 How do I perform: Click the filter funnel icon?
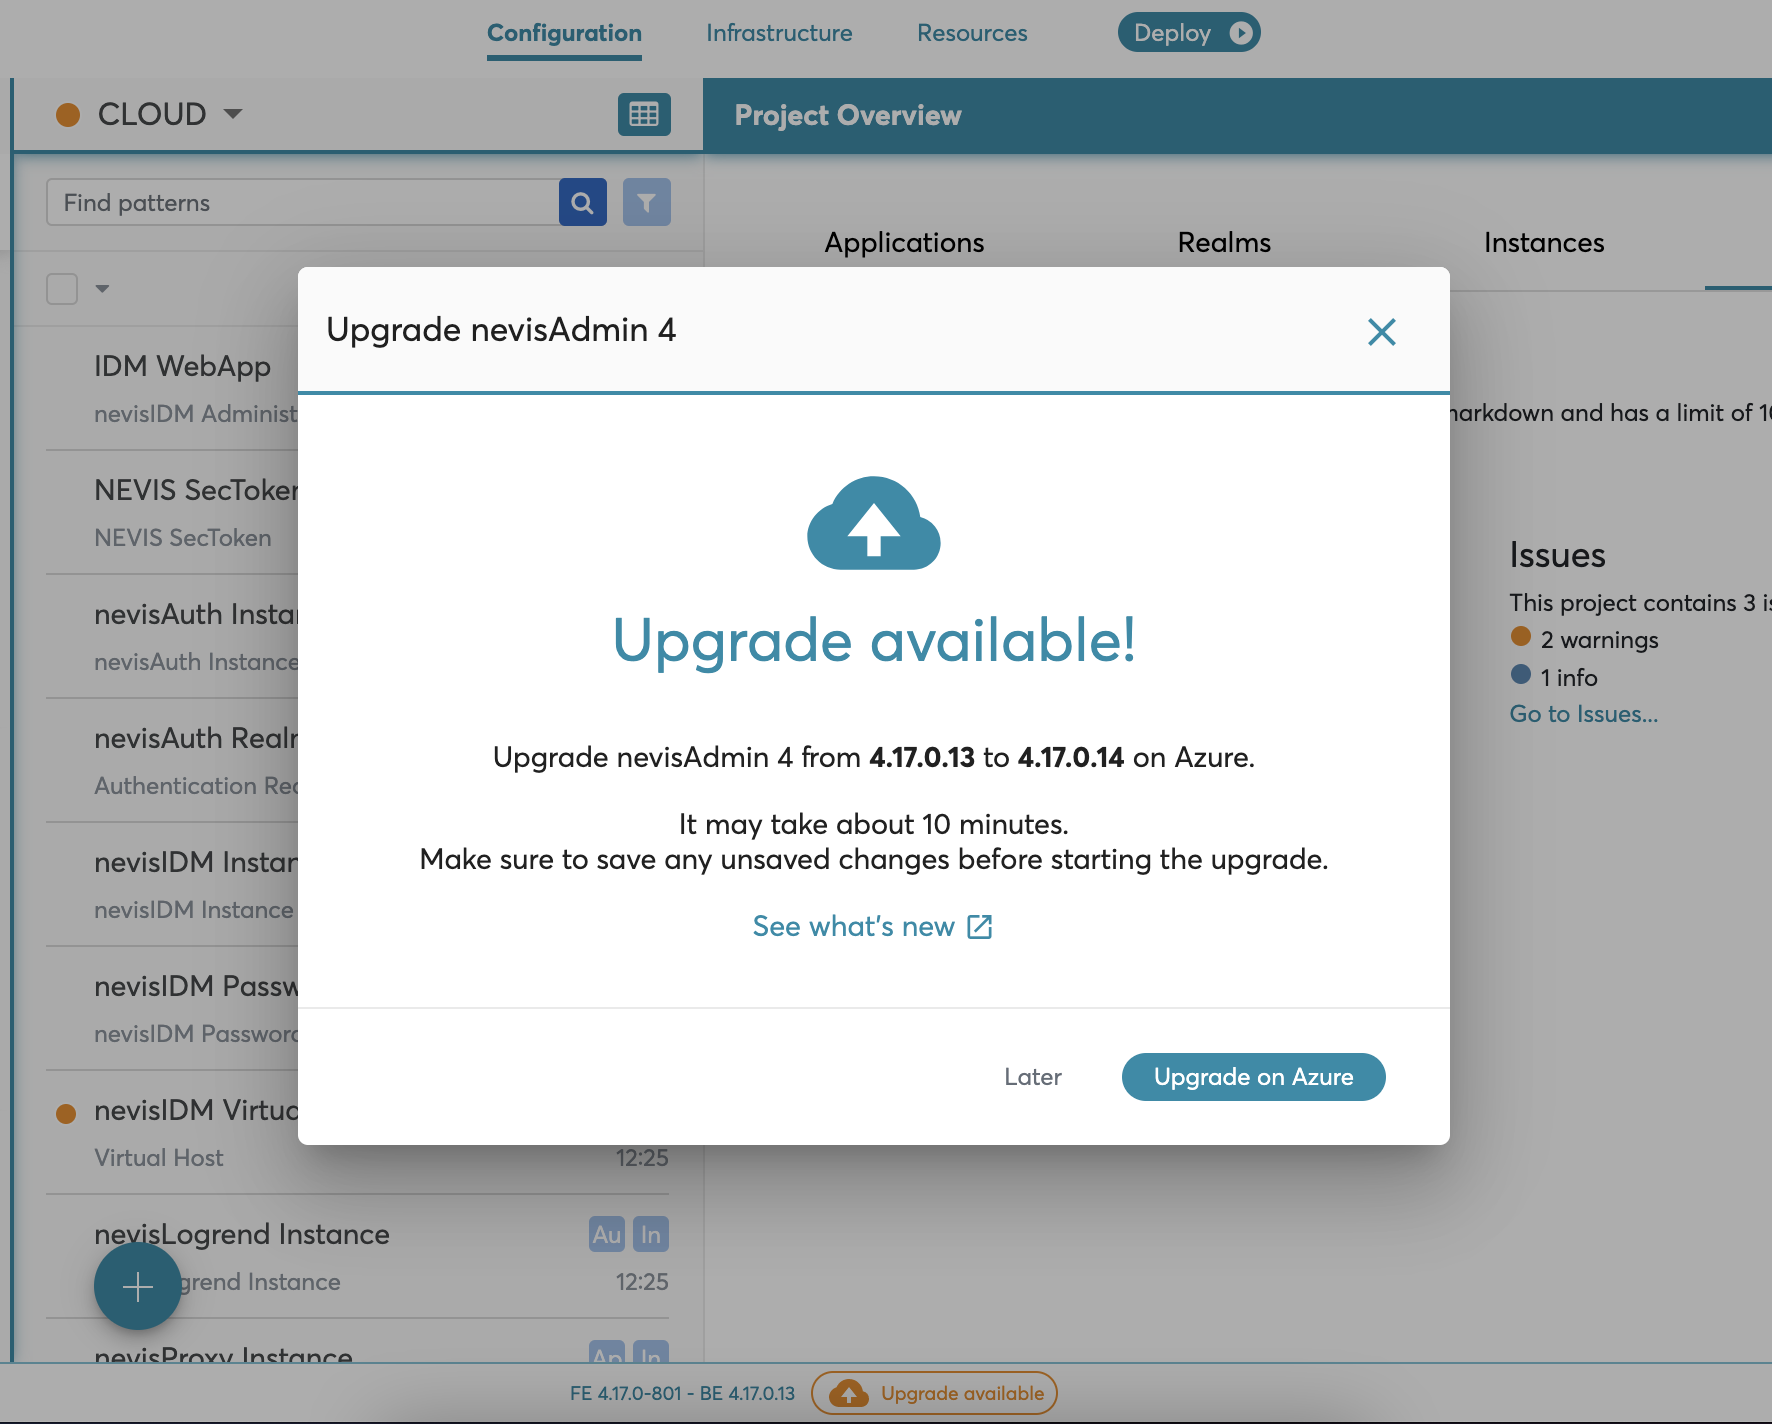point(647,203)
